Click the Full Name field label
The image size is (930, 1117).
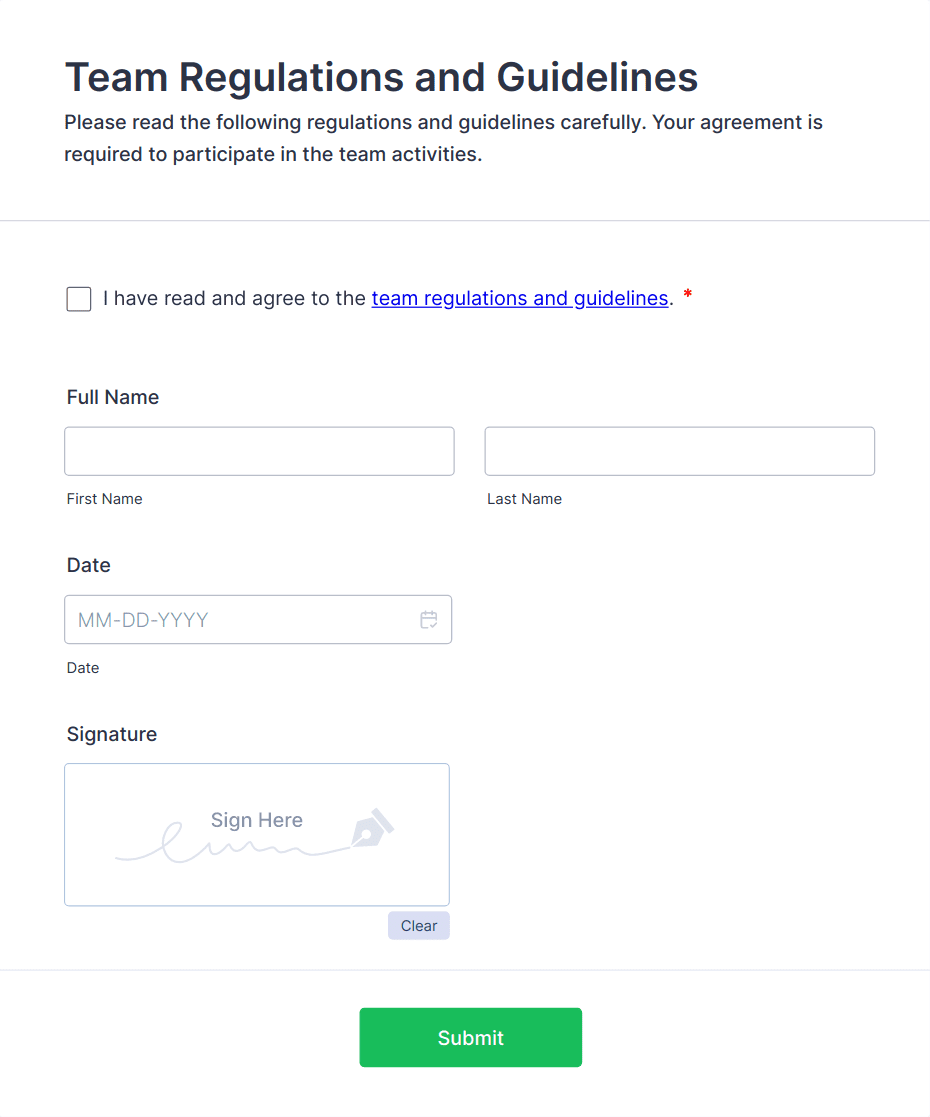point(113,397)
